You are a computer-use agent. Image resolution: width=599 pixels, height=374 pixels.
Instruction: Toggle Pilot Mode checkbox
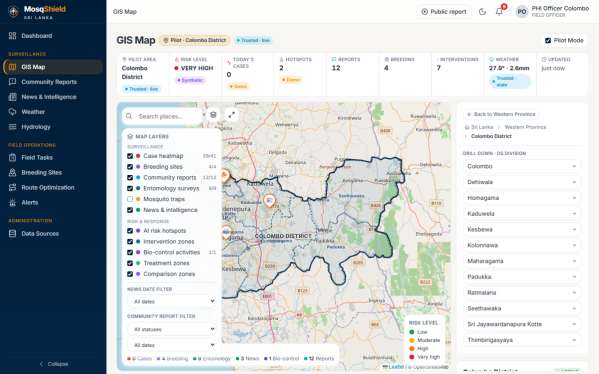[548, 40]
